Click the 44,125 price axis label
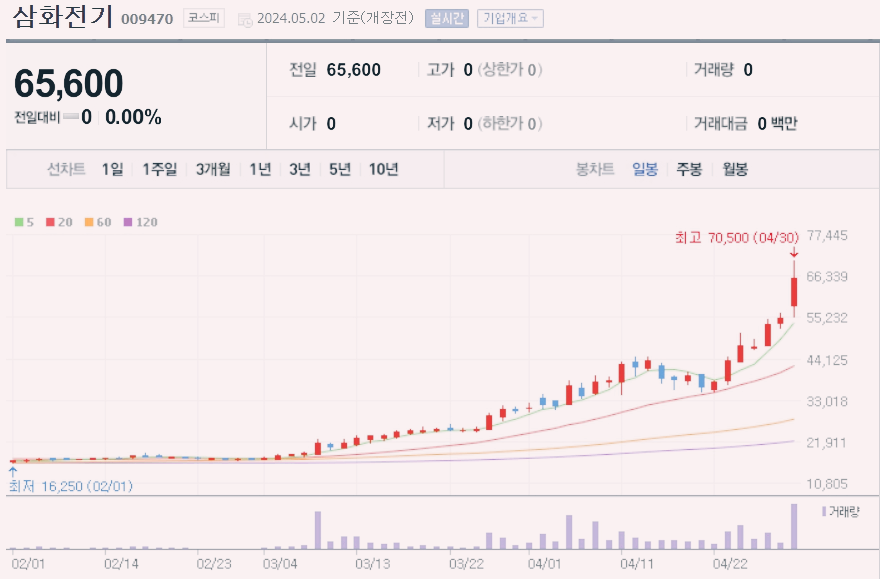Viewport: 880px width, 579px height. [x=827, y=360]
